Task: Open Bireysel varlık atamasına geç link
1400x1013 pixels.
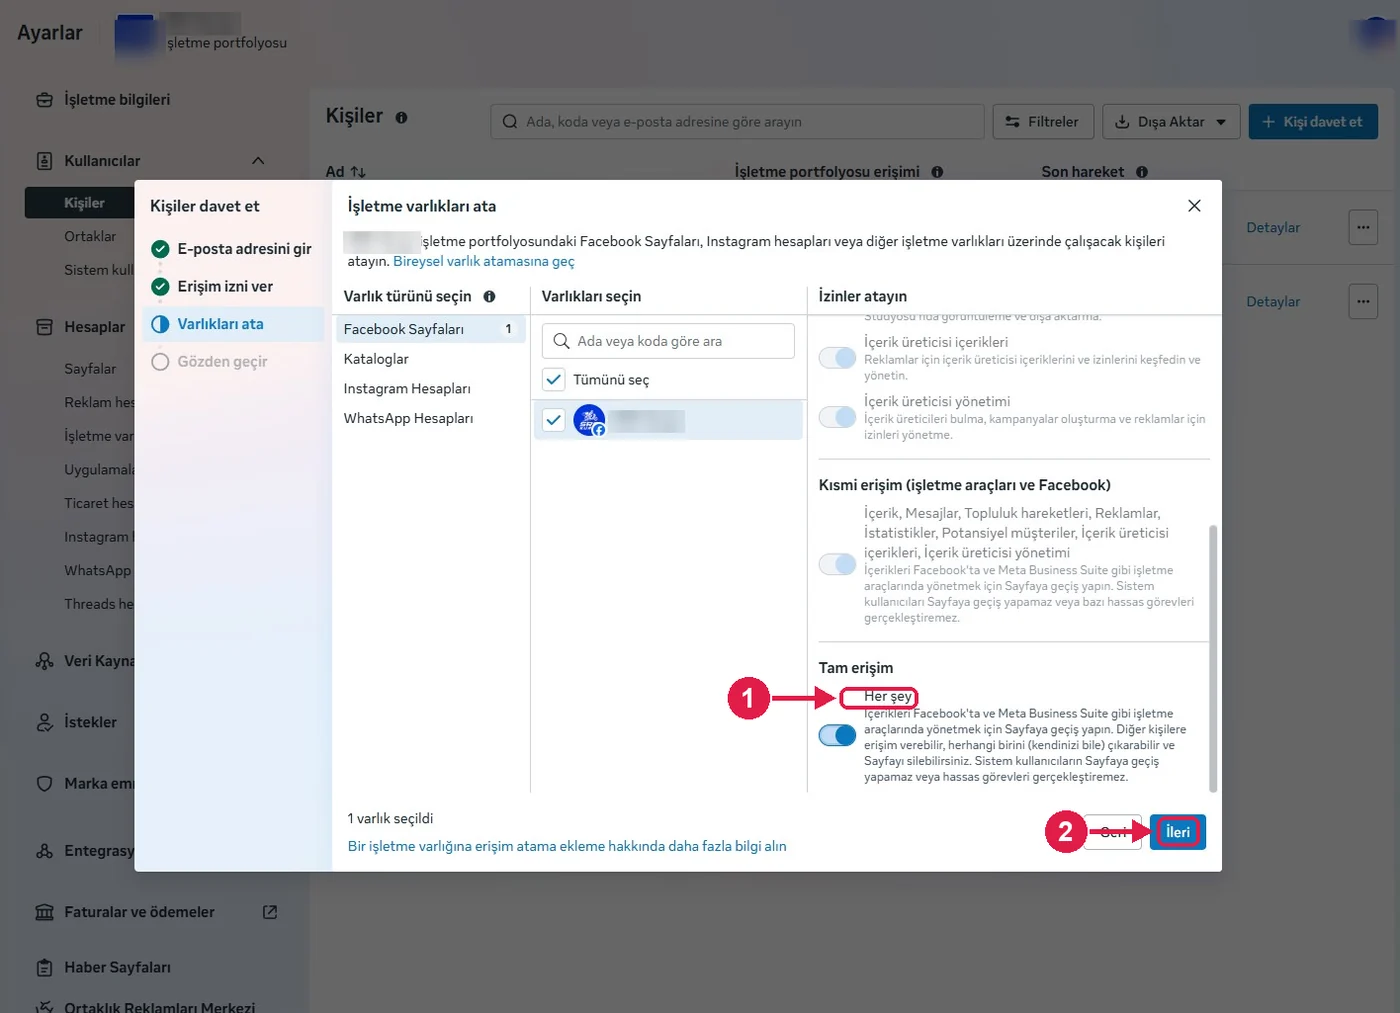Action: (x=484, y=261)
